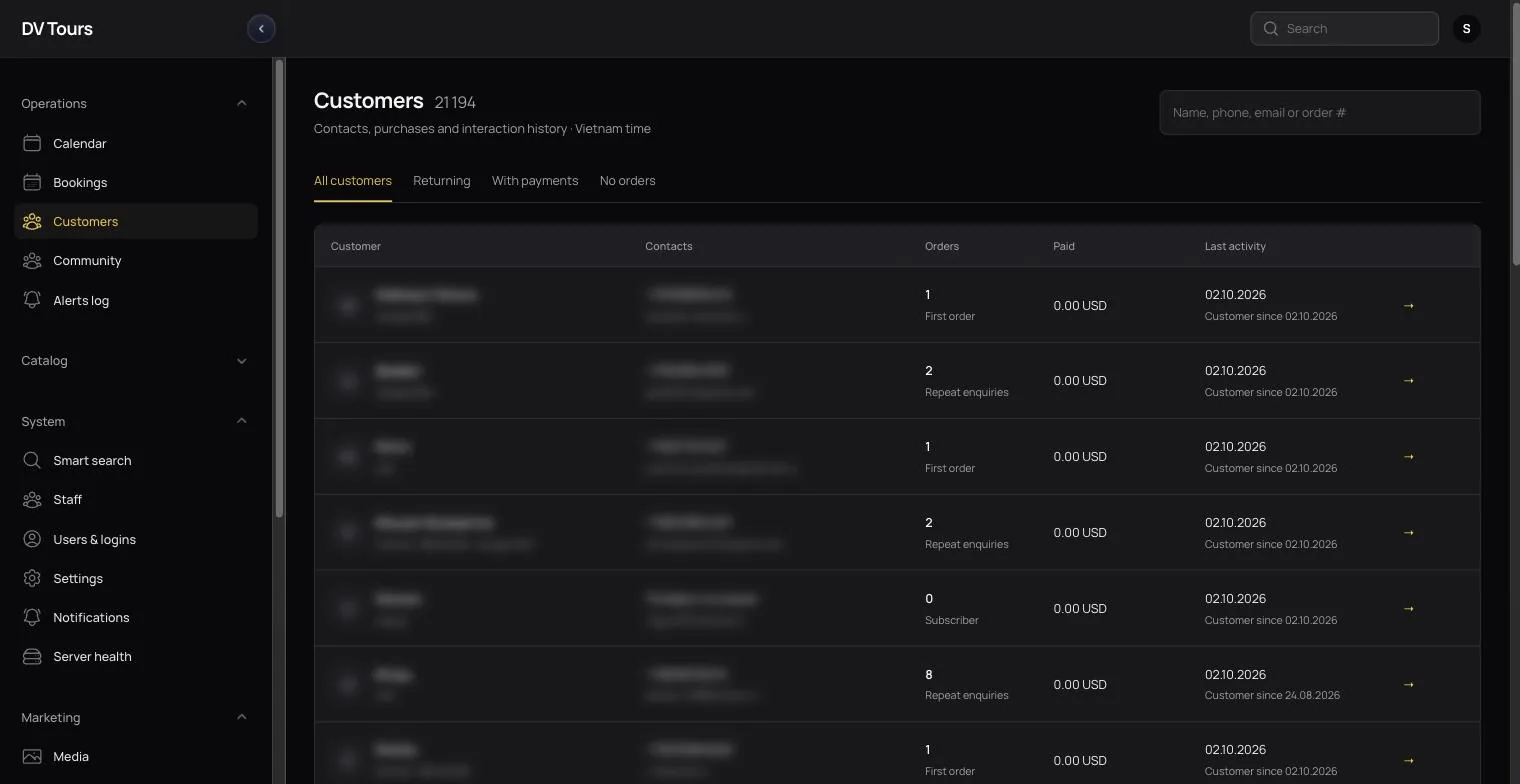Click the top bar Search field

1344,28
